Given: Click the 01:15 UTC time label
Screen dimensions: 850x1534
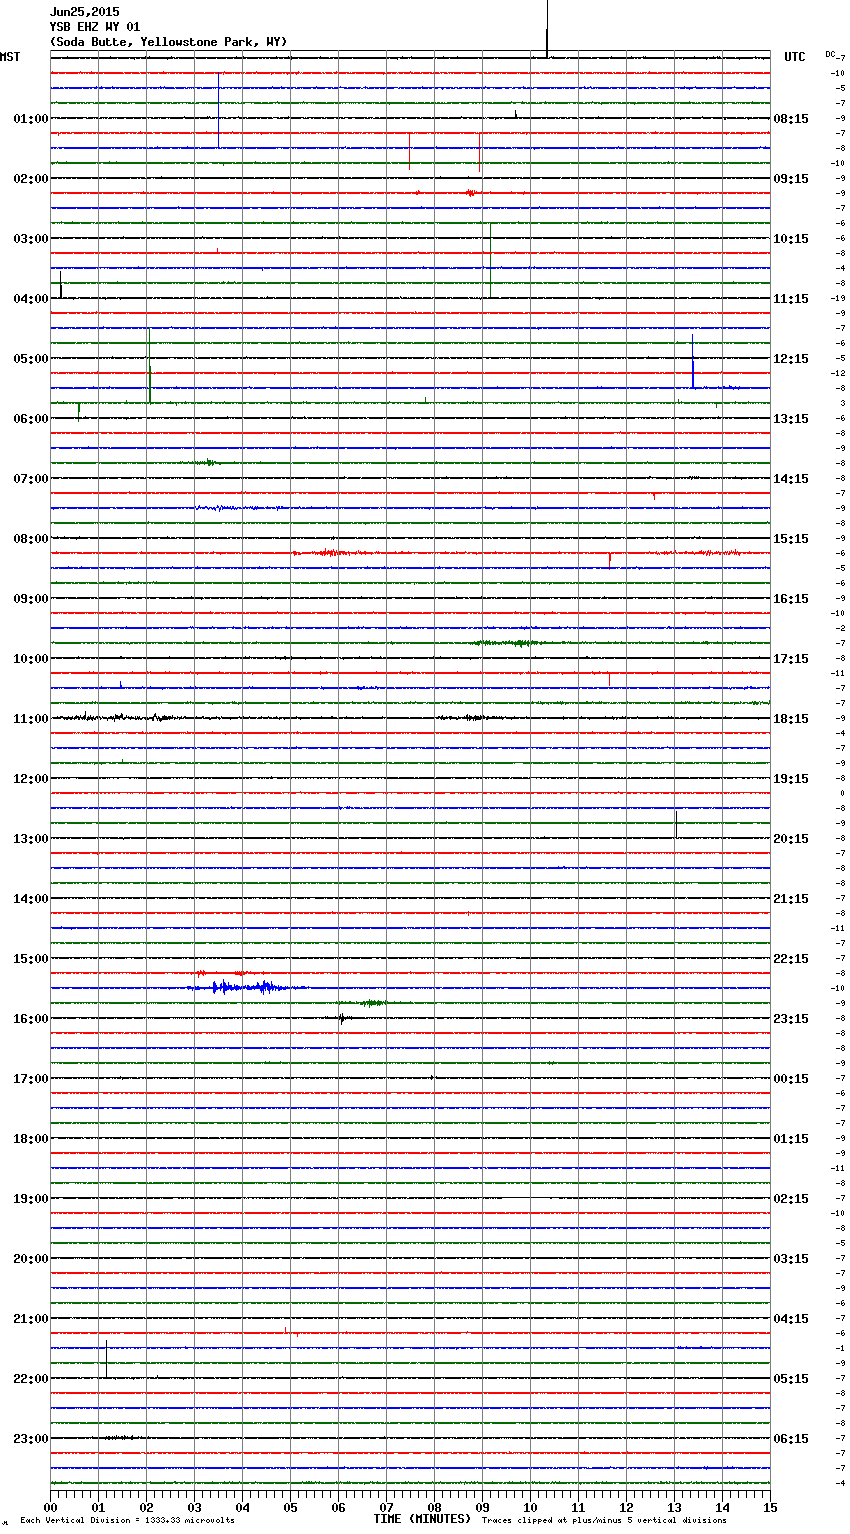Looking at the screenshot, I should pos(791,1139).
